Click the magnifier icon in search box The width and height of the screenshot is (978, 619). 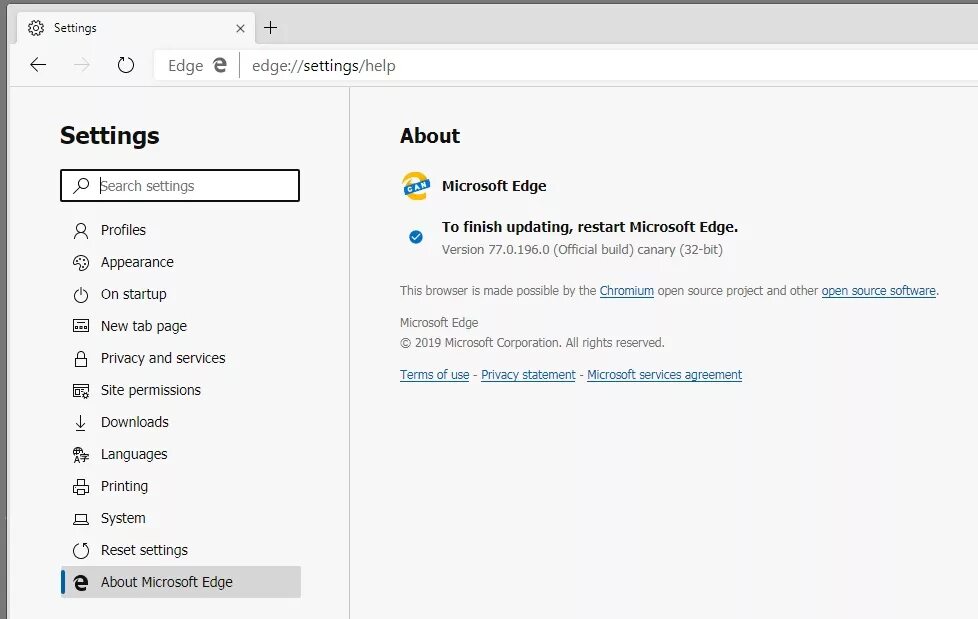[81, 185]
